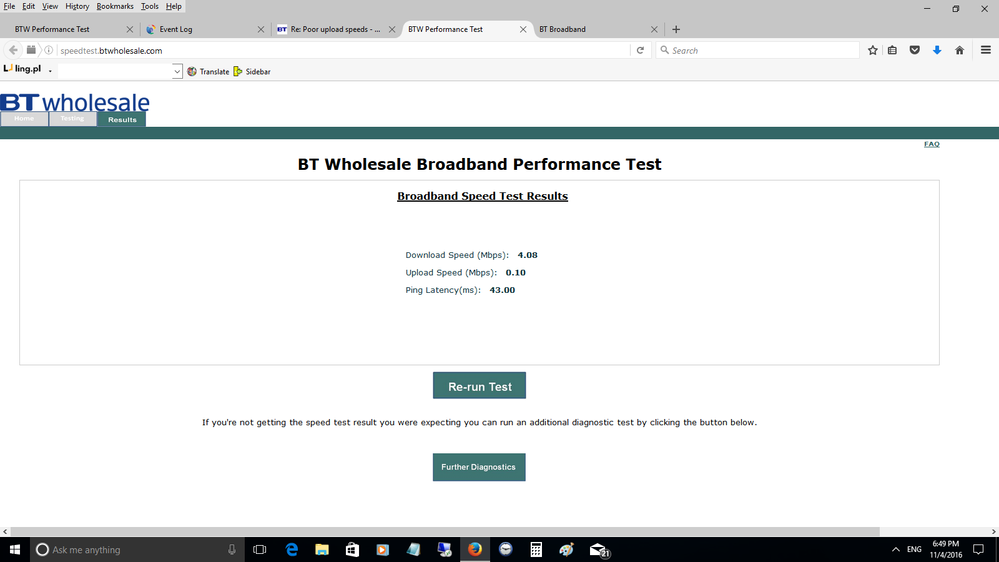The image size is (999, 562).
Task: Click the ling.pl toolbar logo
Action: [x=22, y=69]
